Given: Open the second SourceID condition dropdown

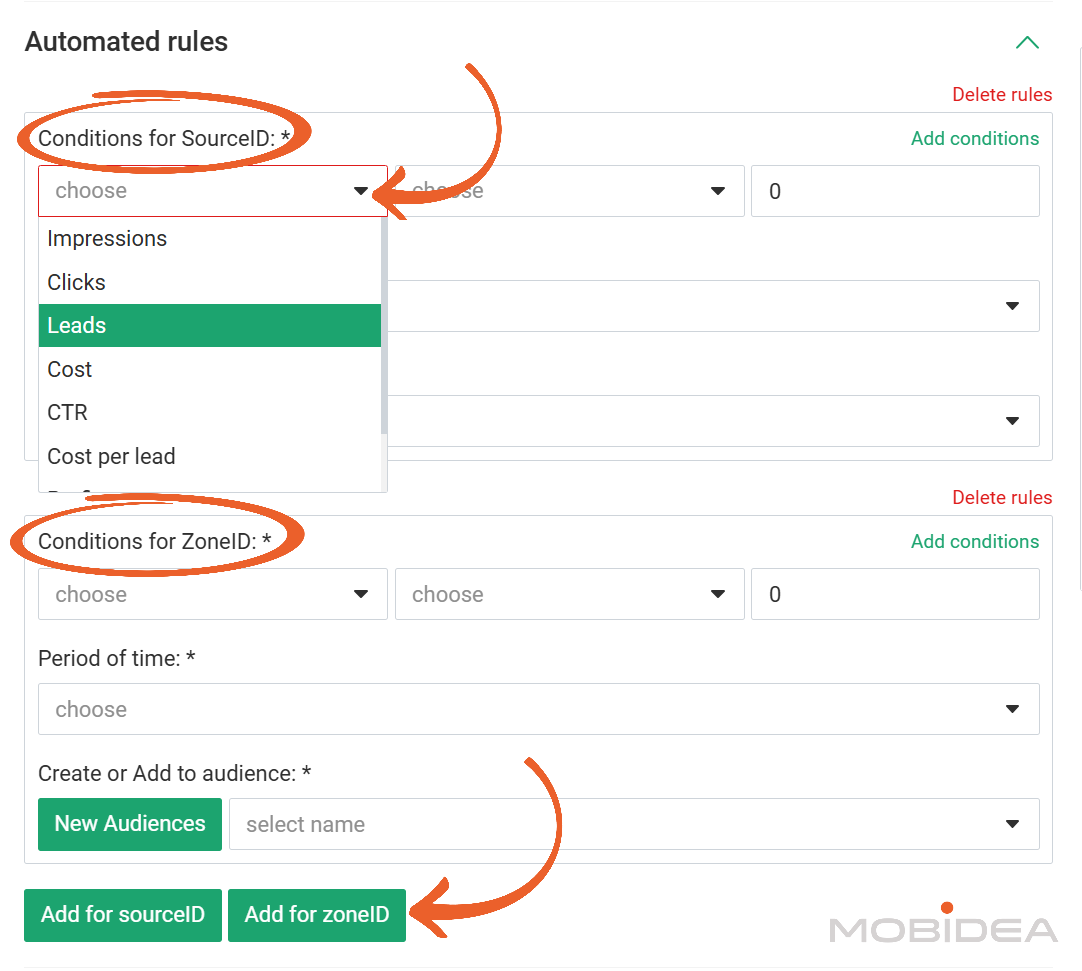Looking at the screenshot, I should pos(570,191).
